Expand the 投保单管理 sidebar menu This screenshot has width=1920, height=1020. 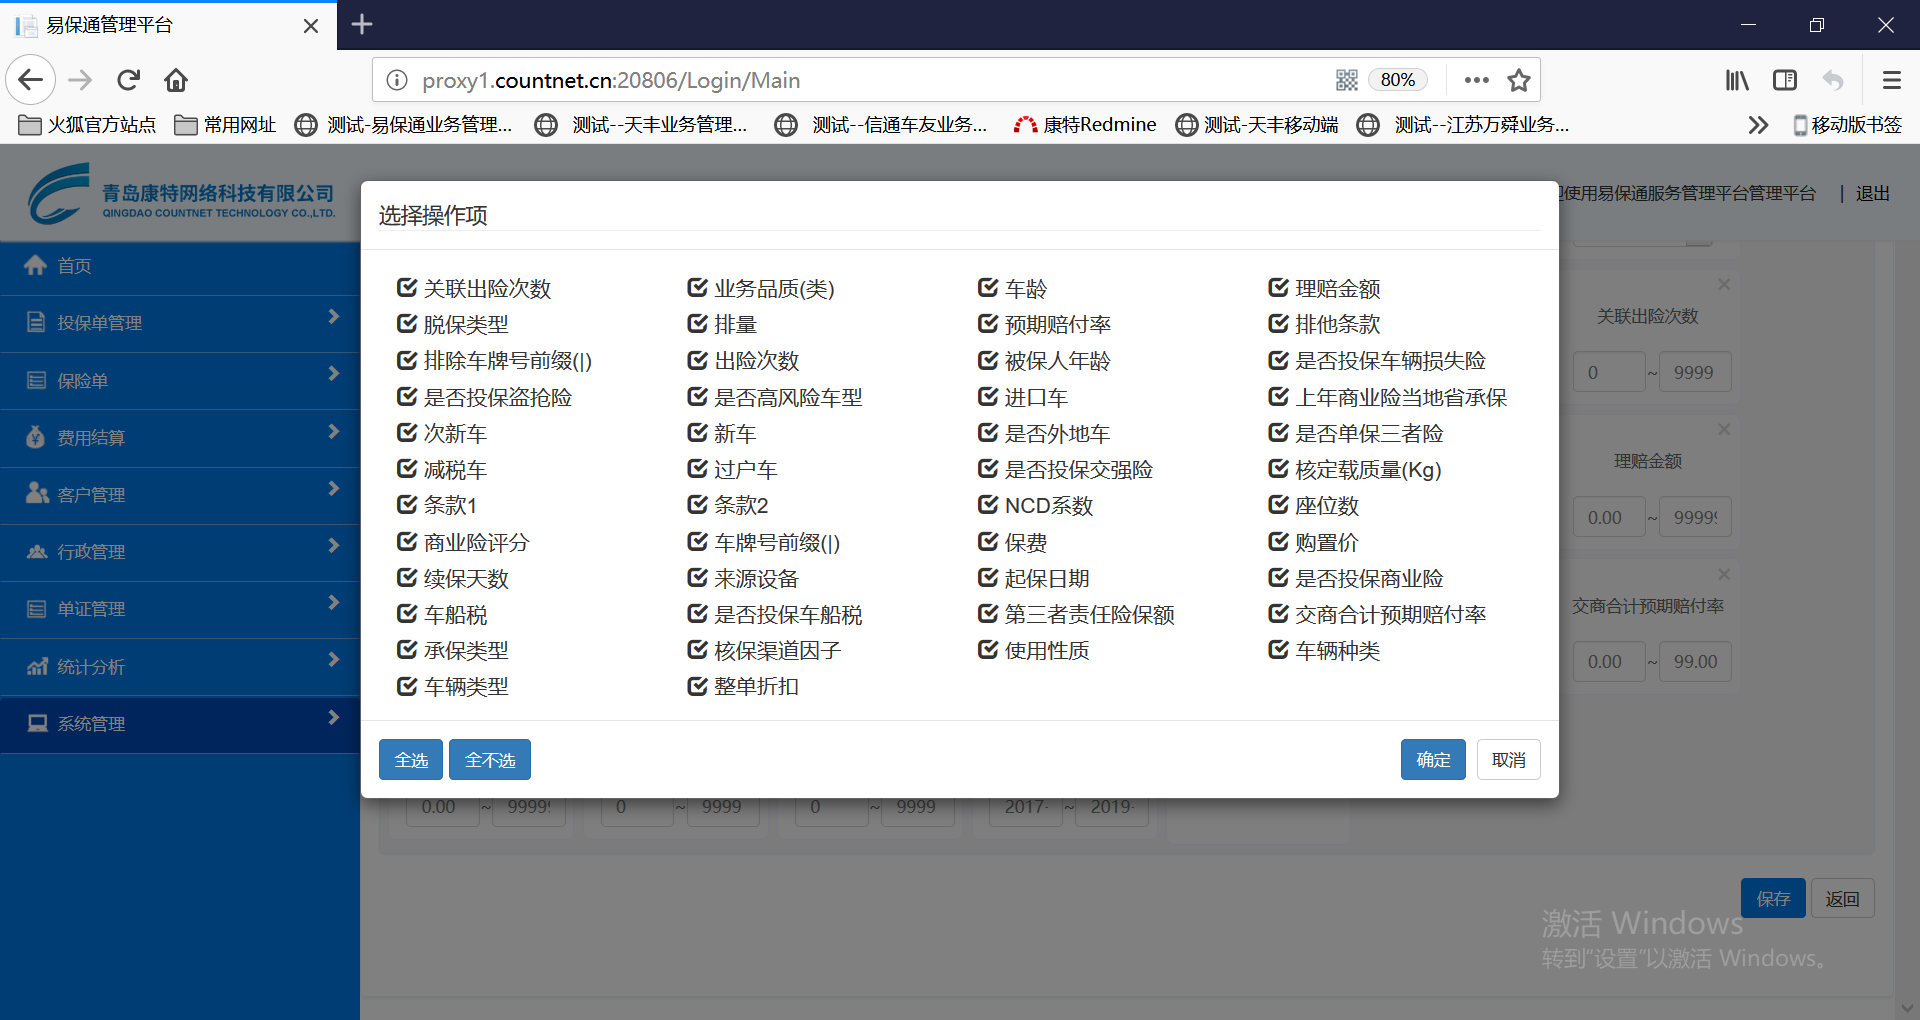pos(180,322)
